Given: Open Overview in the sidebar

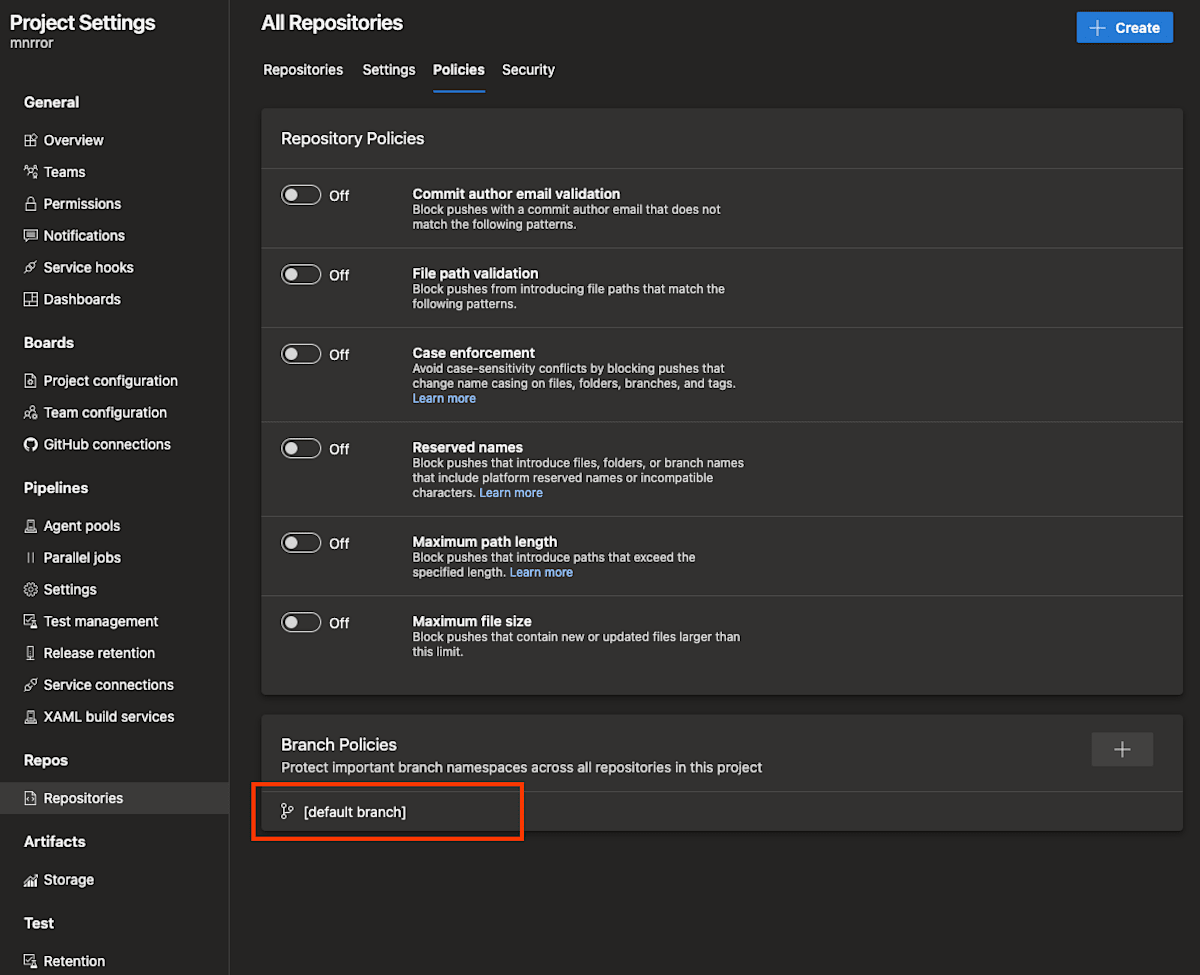Looking at the screenshot, I should (x=74, y=140).
